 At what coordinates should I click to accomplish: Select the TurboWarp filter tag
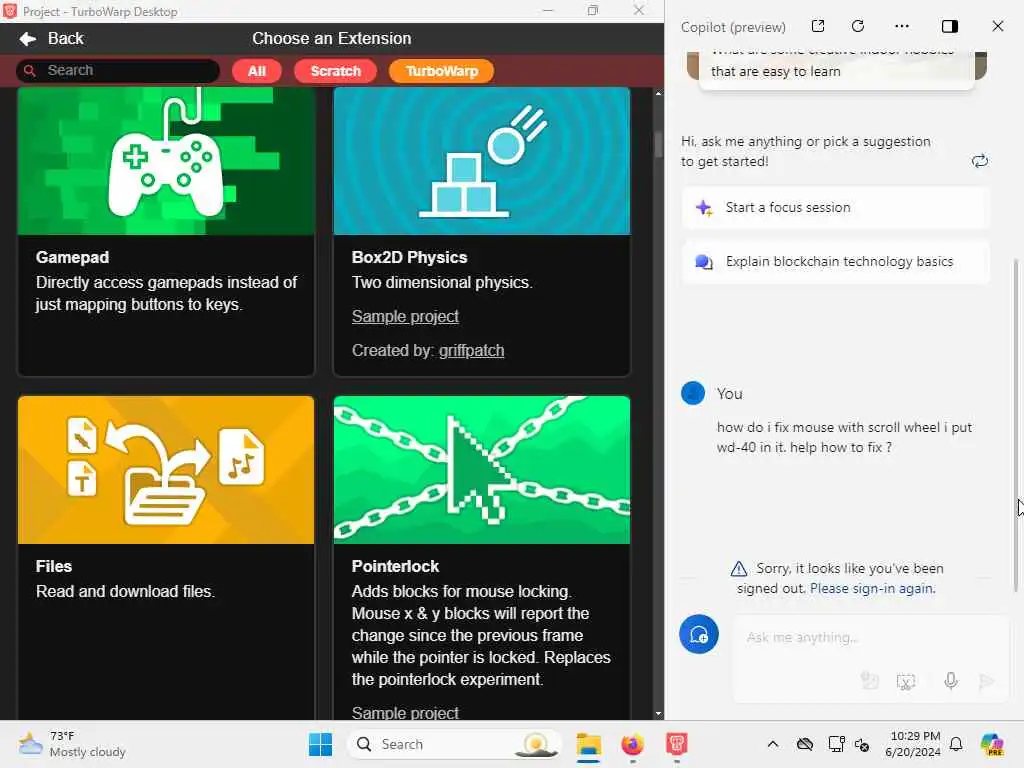pos(441,71)
